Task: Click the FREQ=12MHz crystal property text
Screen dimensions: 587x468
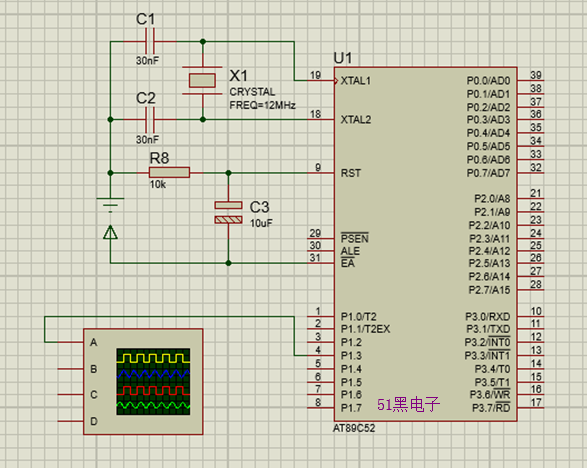Action: (262, 105)
